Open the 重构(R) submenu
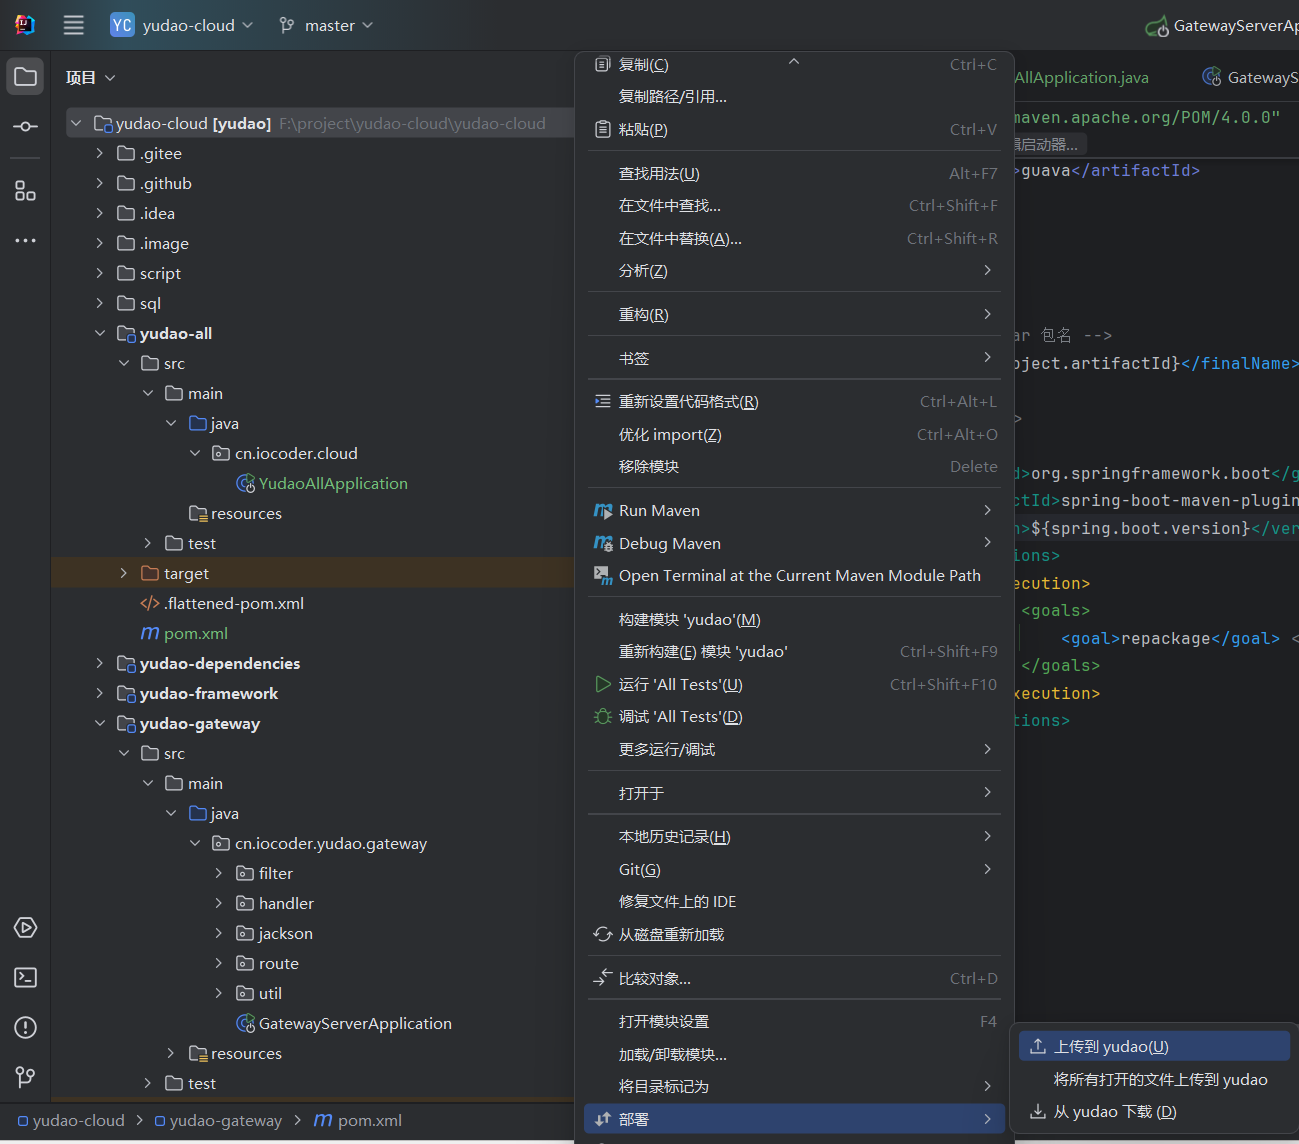 (795, 315)
